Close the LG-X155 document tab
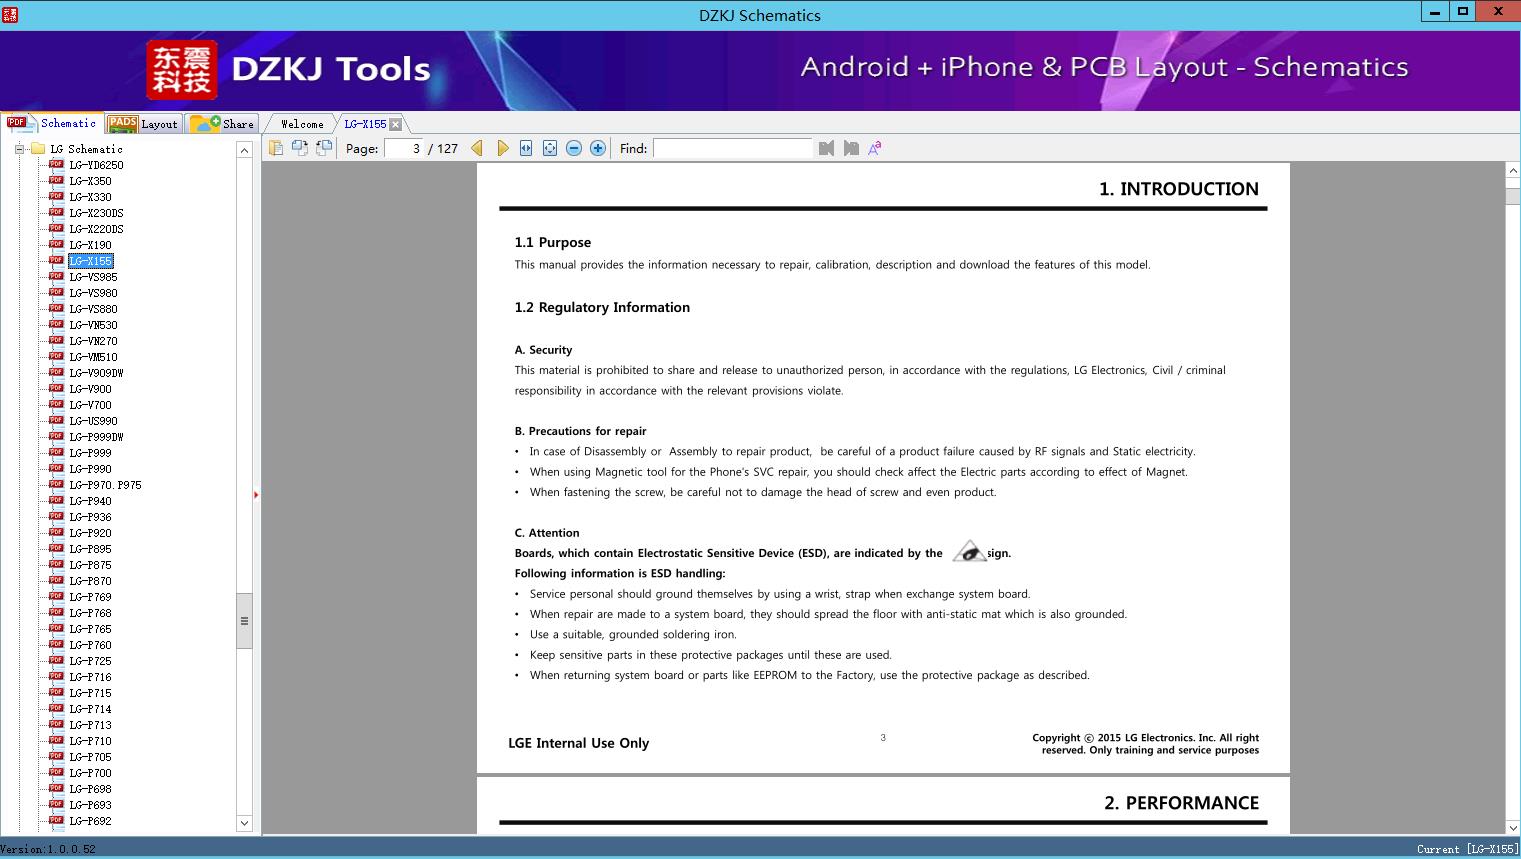Viewport: 1521px width, 859px height. pyautogui.click(x=396, y=124)
